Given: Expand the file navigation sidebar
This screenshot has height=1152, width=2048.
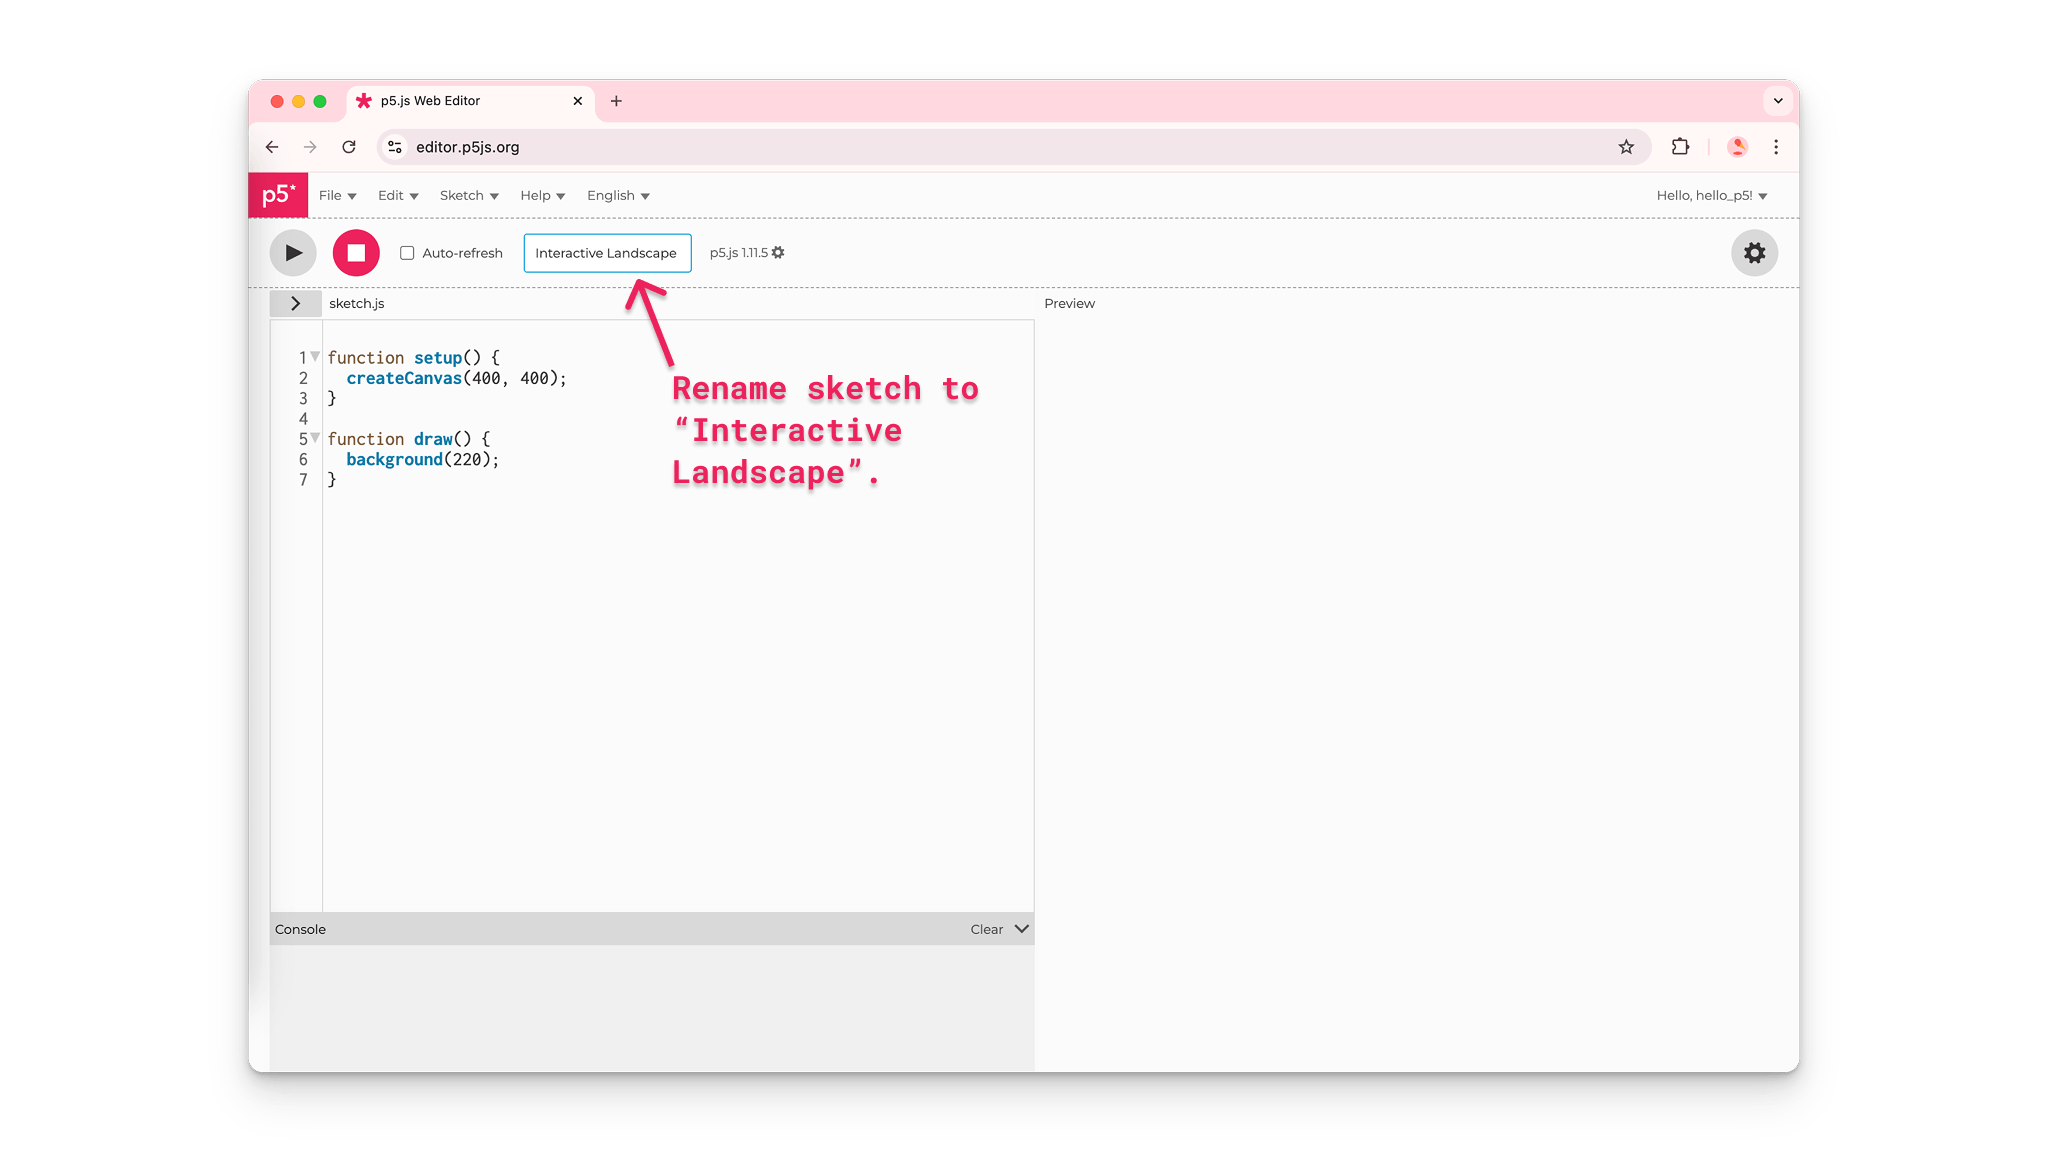Looking at the screenshot, I should click(x=295, y=303).
